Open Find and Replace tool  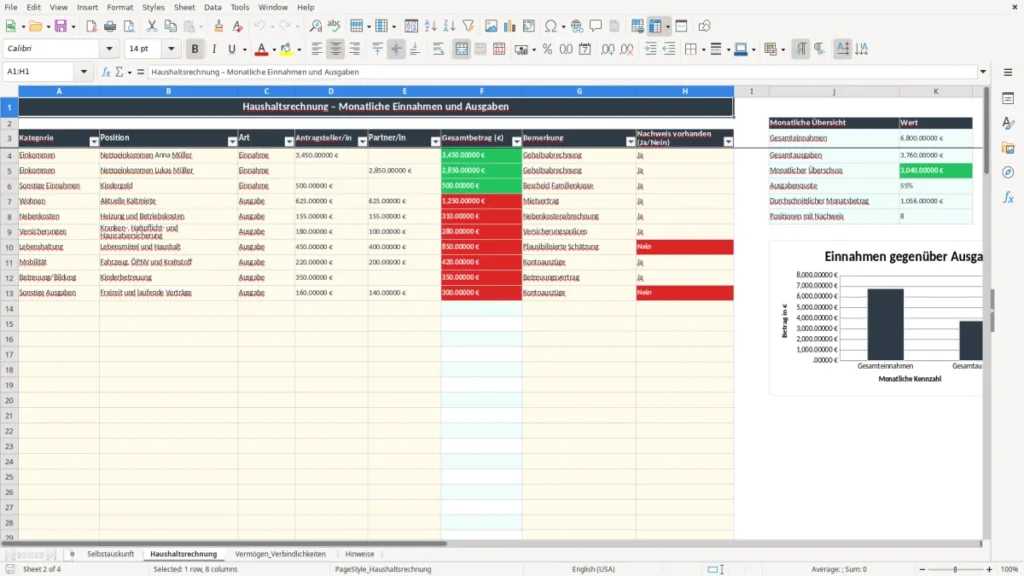tap(315, 26)
